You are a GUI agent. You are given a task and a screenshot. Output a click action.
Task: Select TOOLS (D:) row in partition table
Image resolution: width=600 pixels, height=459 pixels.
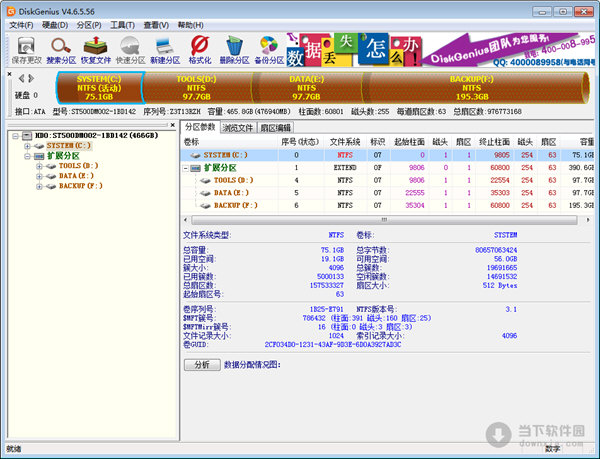coord(387,180)
